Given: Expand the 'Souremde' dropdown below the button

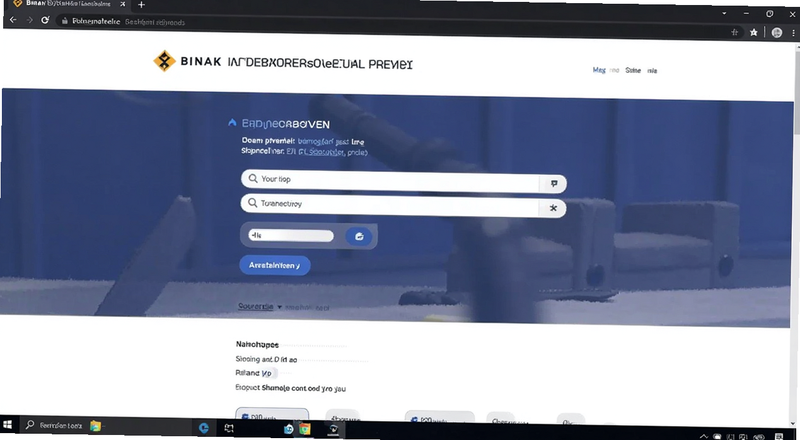Looking at the screenshot, I should click(x=260, y=306).
